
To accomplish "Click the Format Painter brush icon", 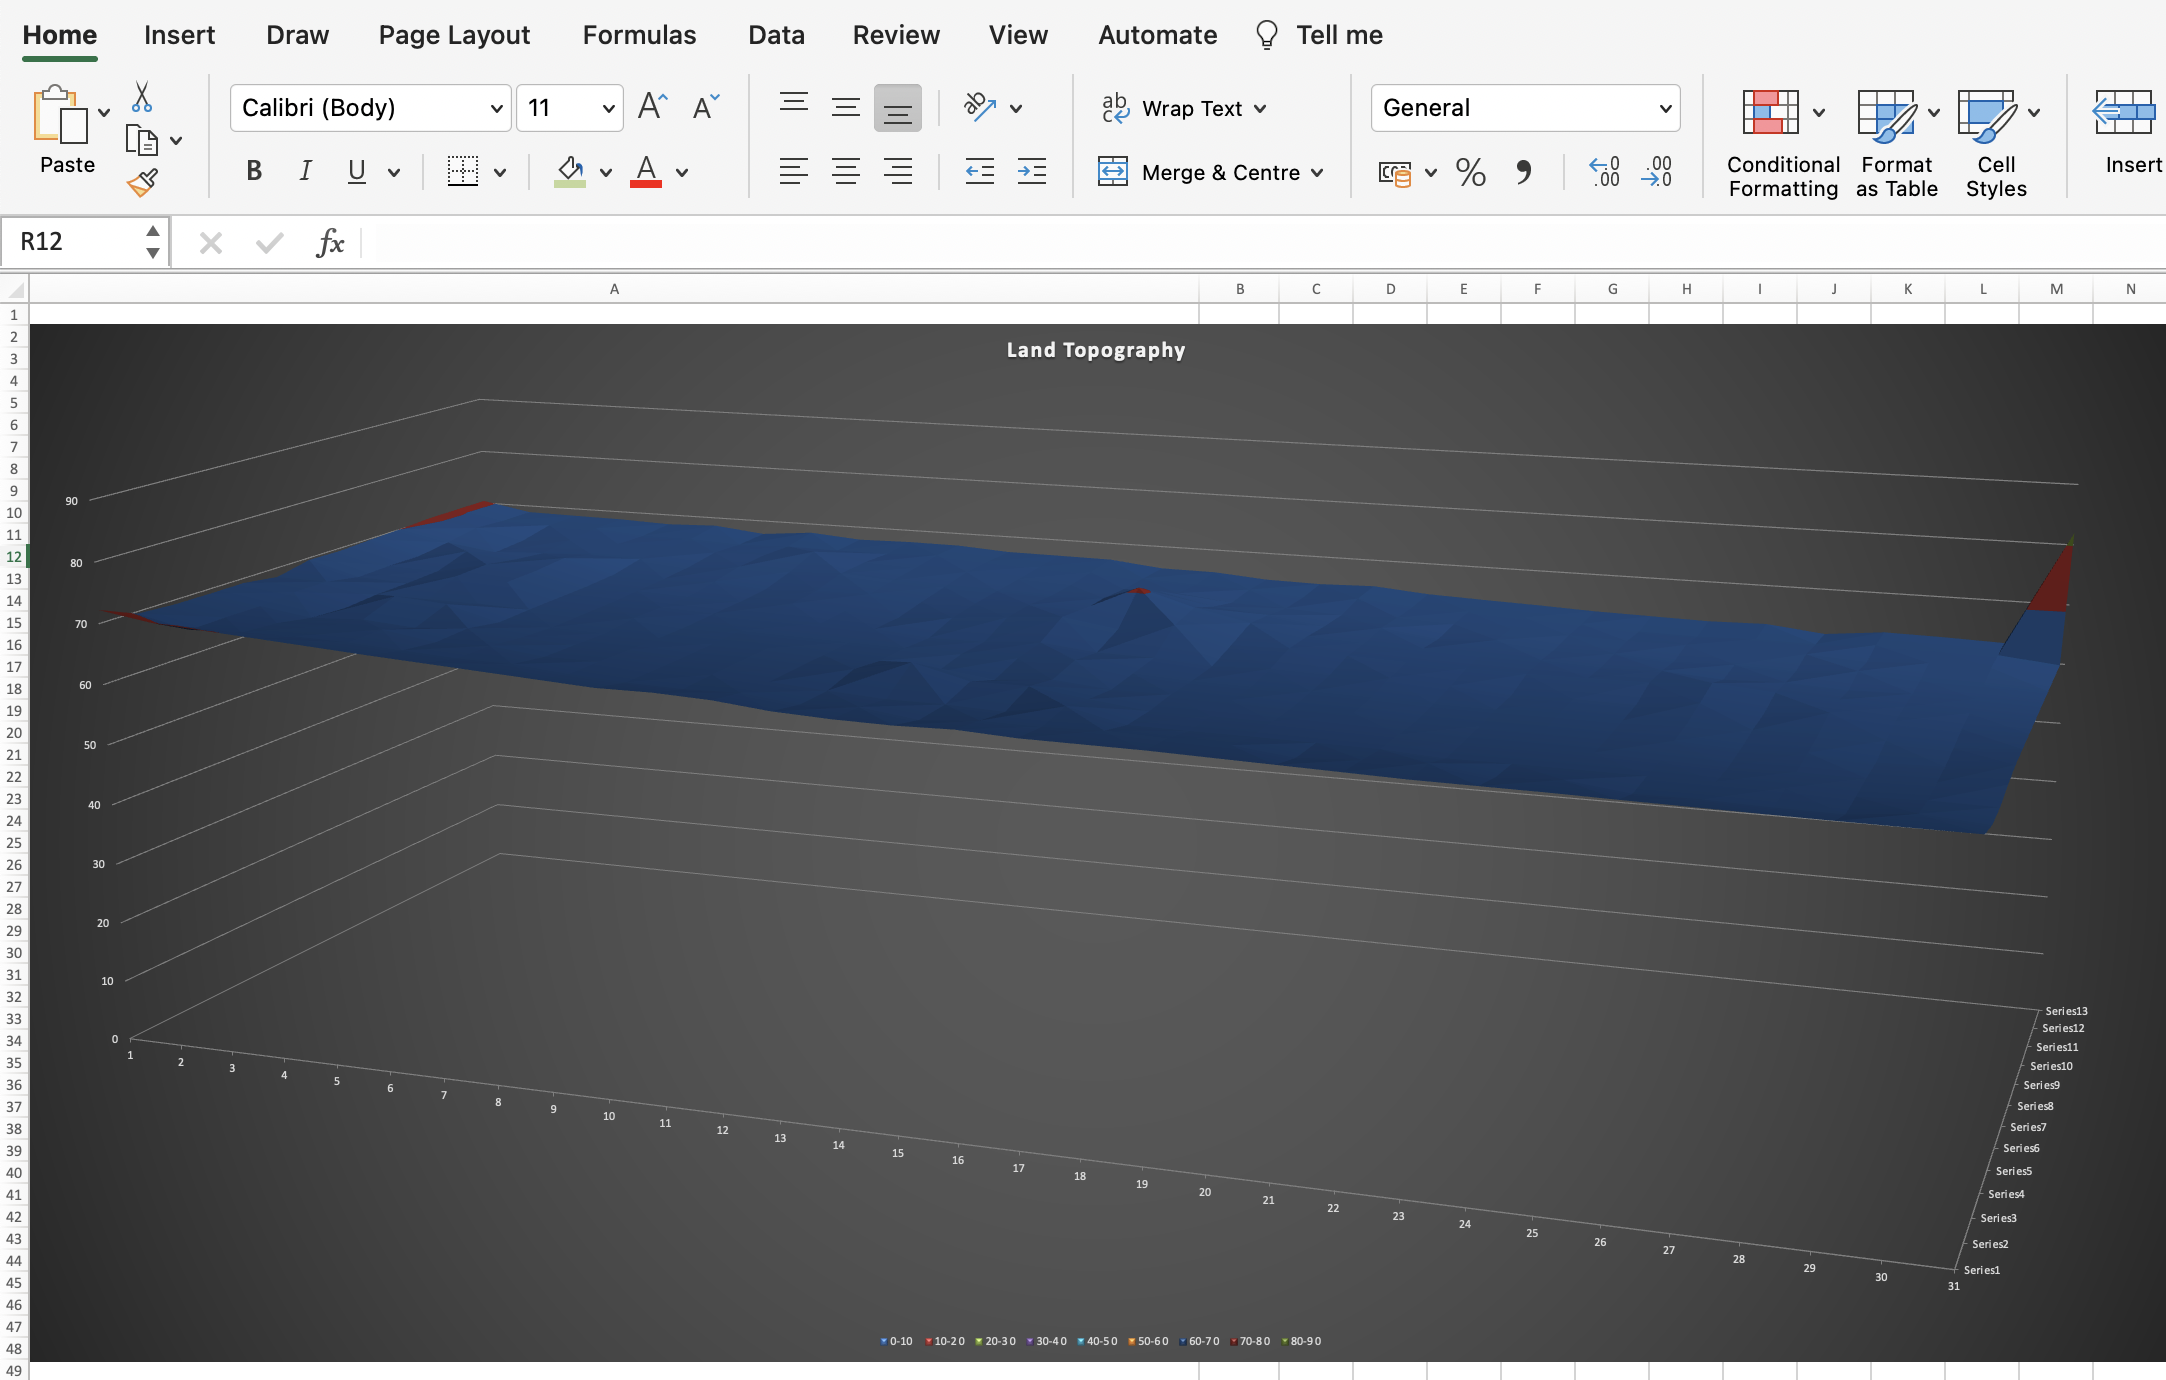I will [x=142, y=183].
